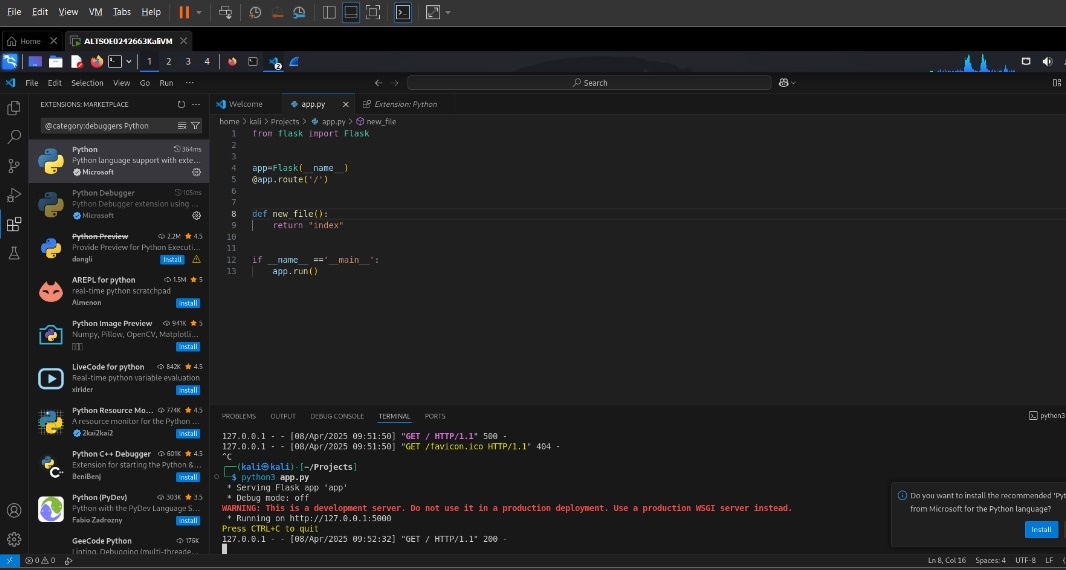Open the Kali applications menu dragon icon
This screenshot has width=1066, height=570.
[10, 62]
